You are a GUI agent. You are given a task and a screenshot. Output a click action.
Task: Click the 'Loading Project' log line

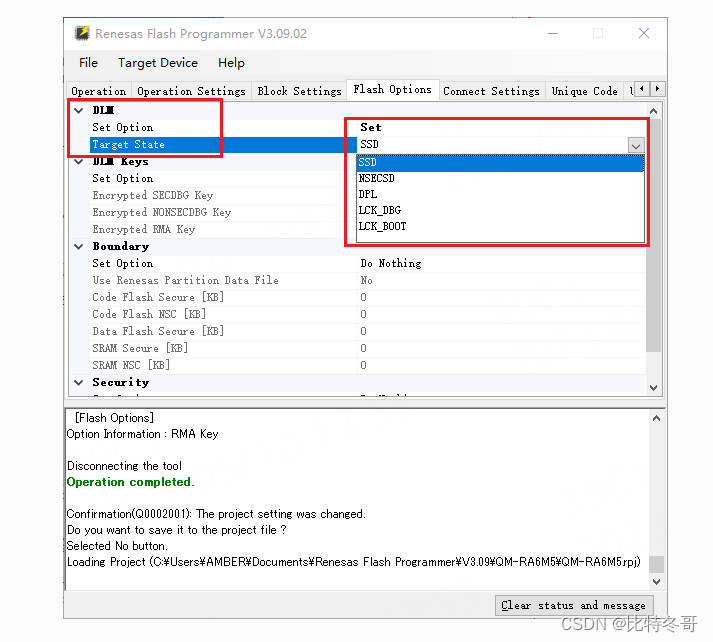click(354, 562)
